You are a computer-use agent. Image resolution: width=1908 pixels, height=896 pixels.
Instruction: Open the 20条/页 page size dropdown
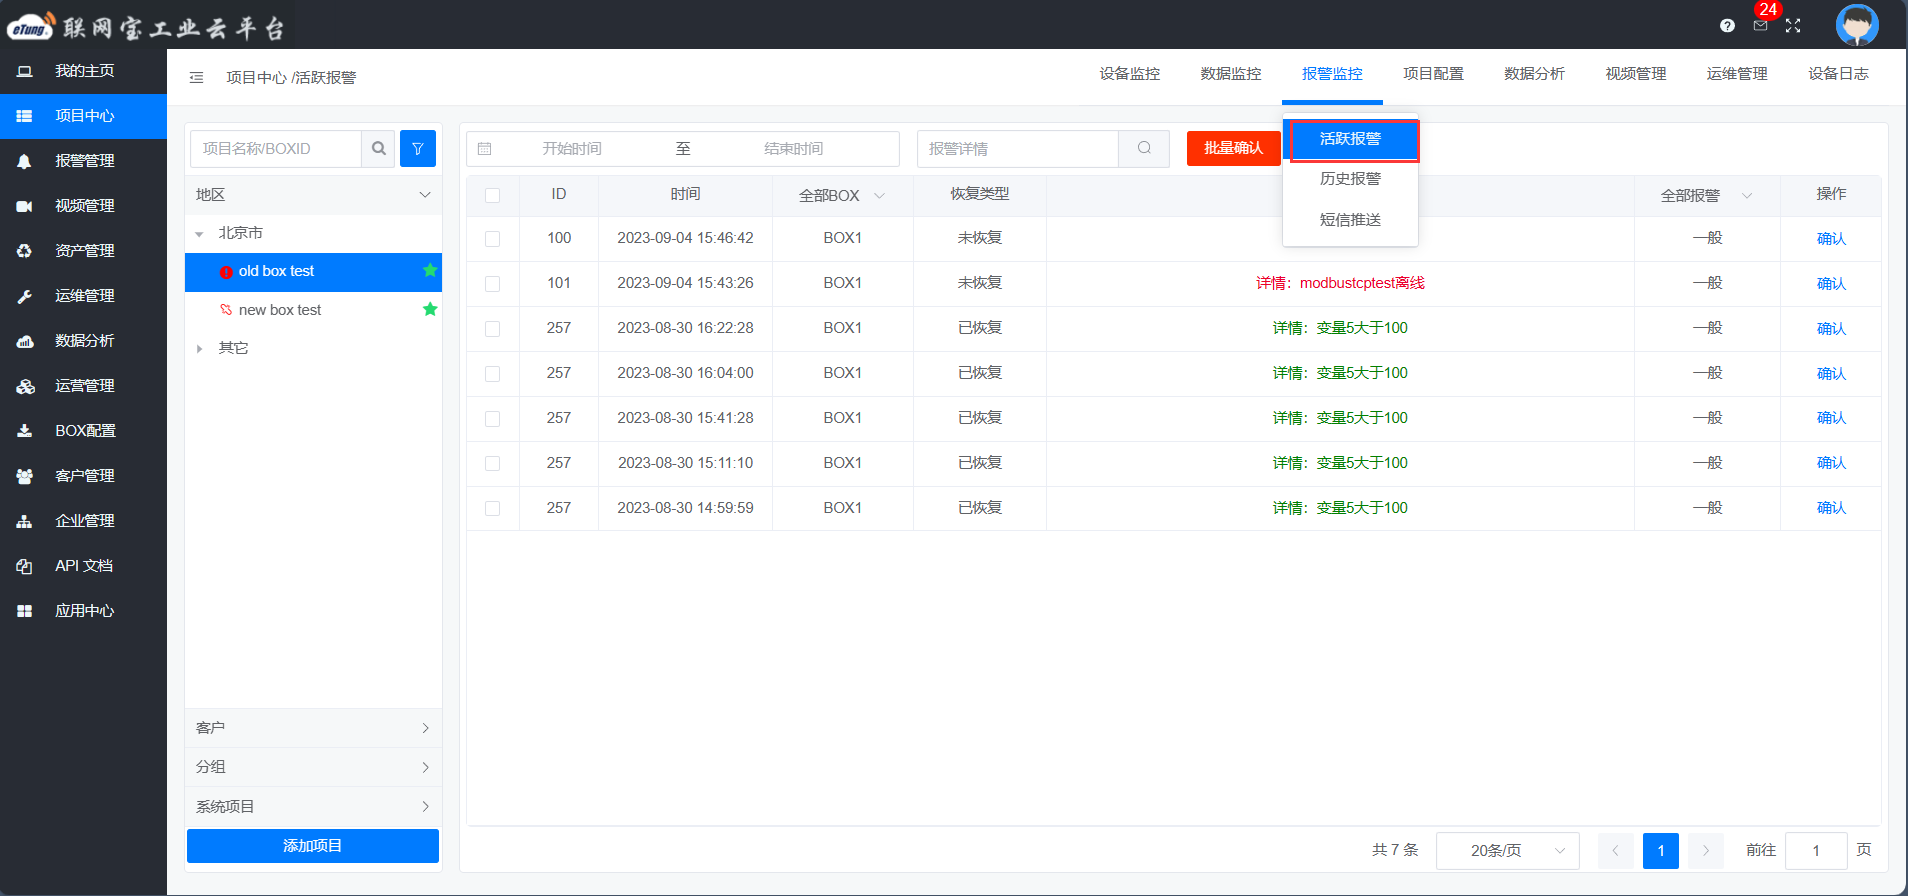pyautogui.click(x=1507, y=851)
